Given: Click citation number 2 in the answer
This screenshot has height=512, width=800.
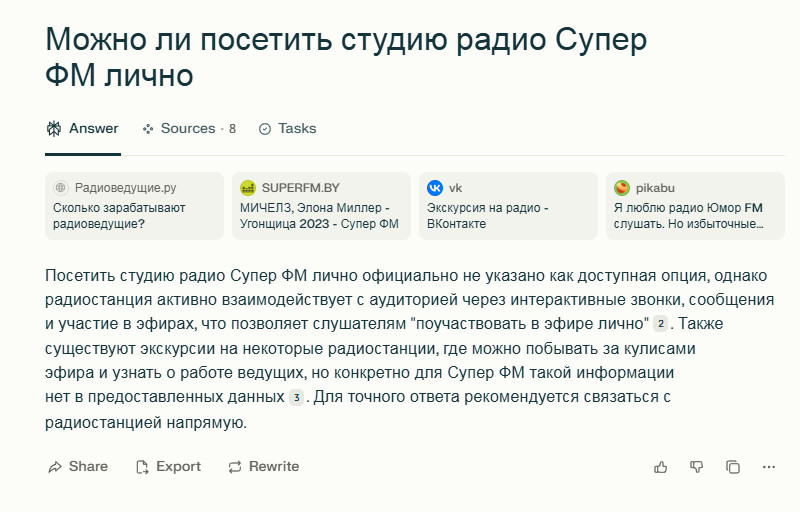Looking at the screenshot, I should click(x=660, y=323).
